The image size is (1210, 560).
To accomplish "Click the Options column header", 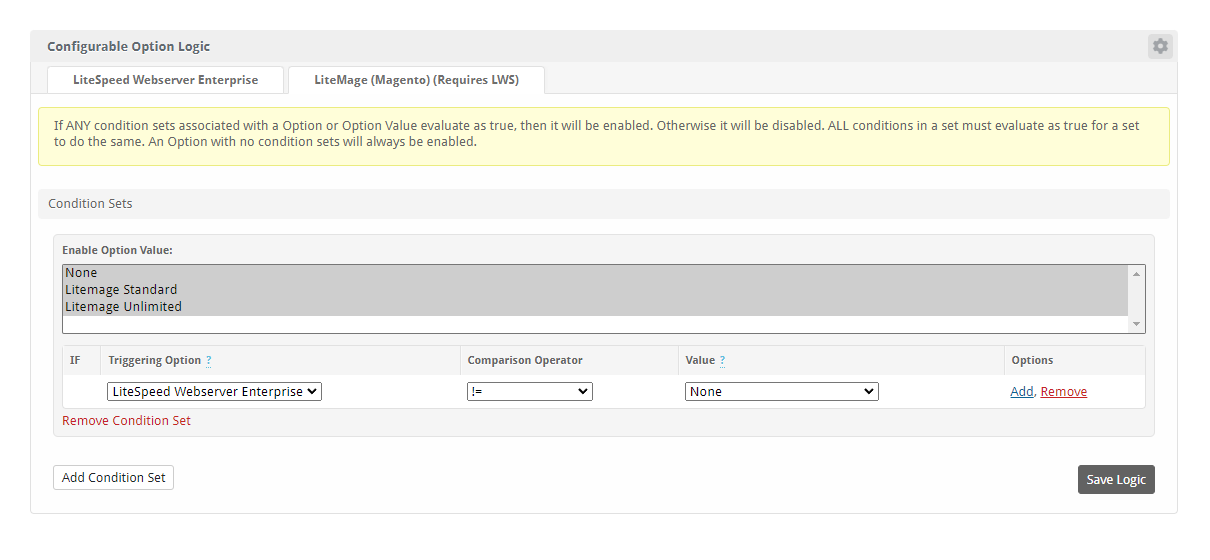I will (x=1032, y=360).
